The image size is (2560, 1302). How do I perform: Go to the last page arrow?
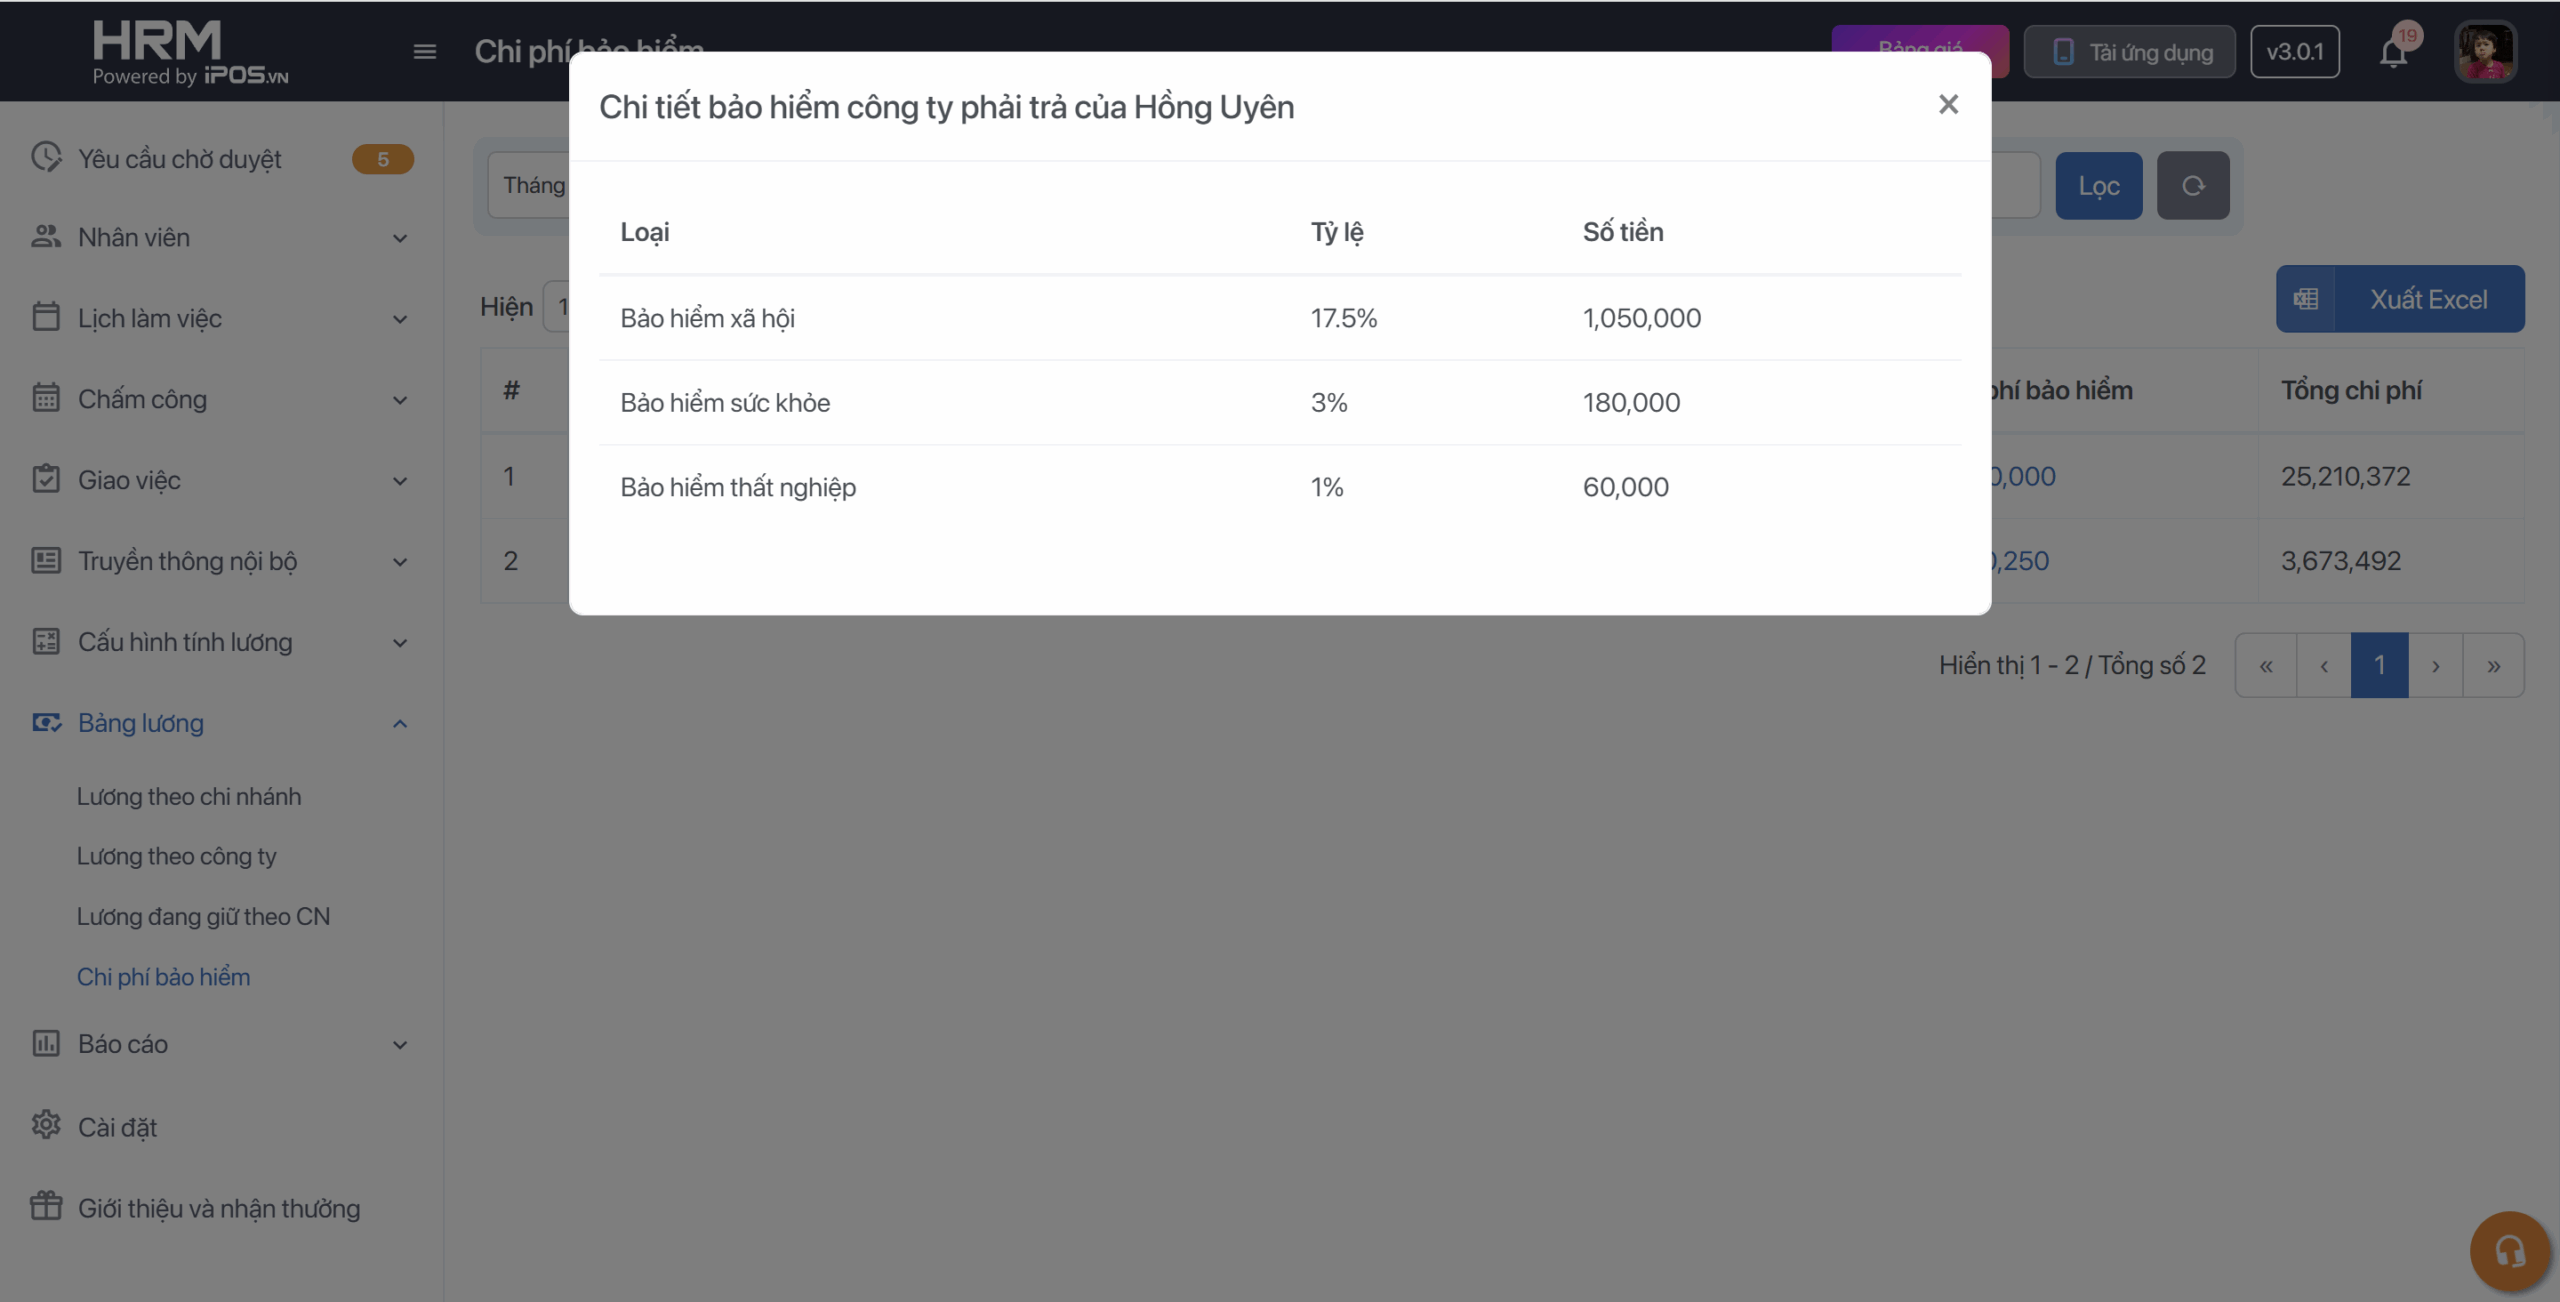click(2493, 666)
